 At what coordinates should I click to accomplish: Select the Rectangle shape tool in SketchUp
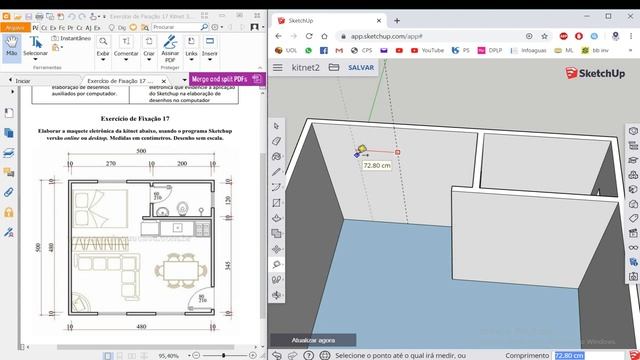tap(276, 203)
